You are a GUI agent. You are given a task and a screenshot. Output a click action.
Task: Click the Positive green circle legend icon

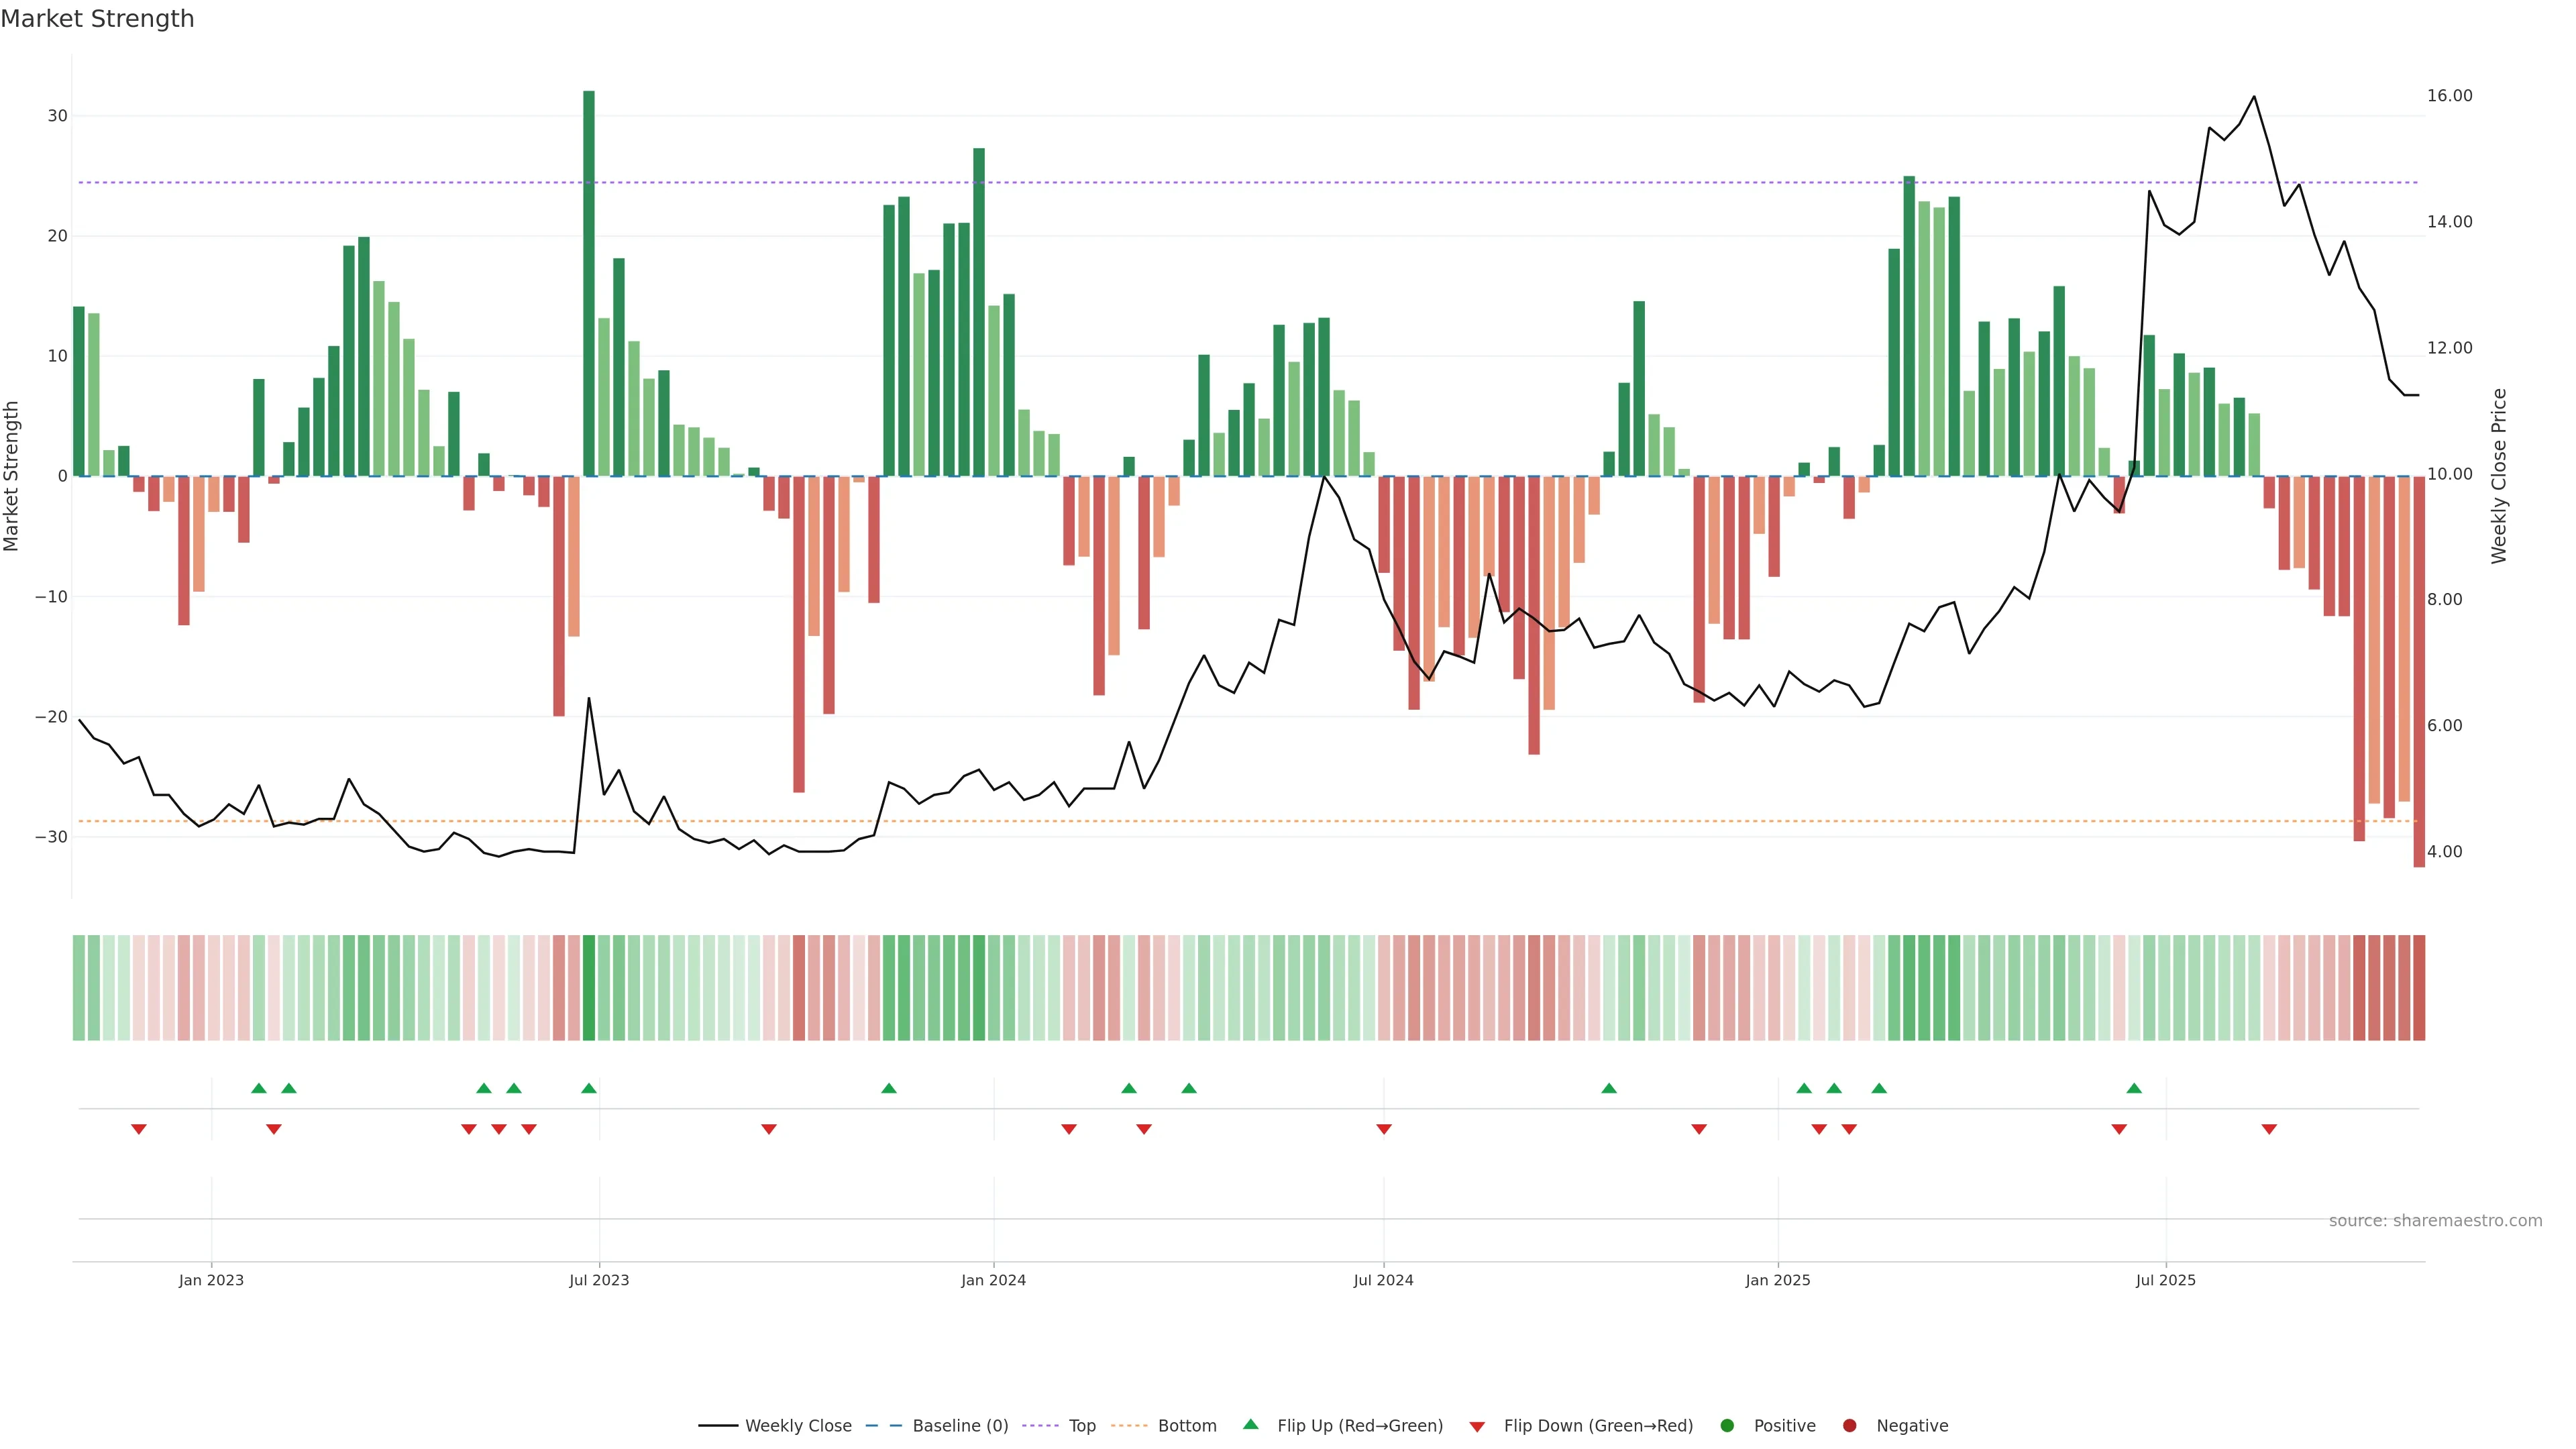(1726, 1426)
